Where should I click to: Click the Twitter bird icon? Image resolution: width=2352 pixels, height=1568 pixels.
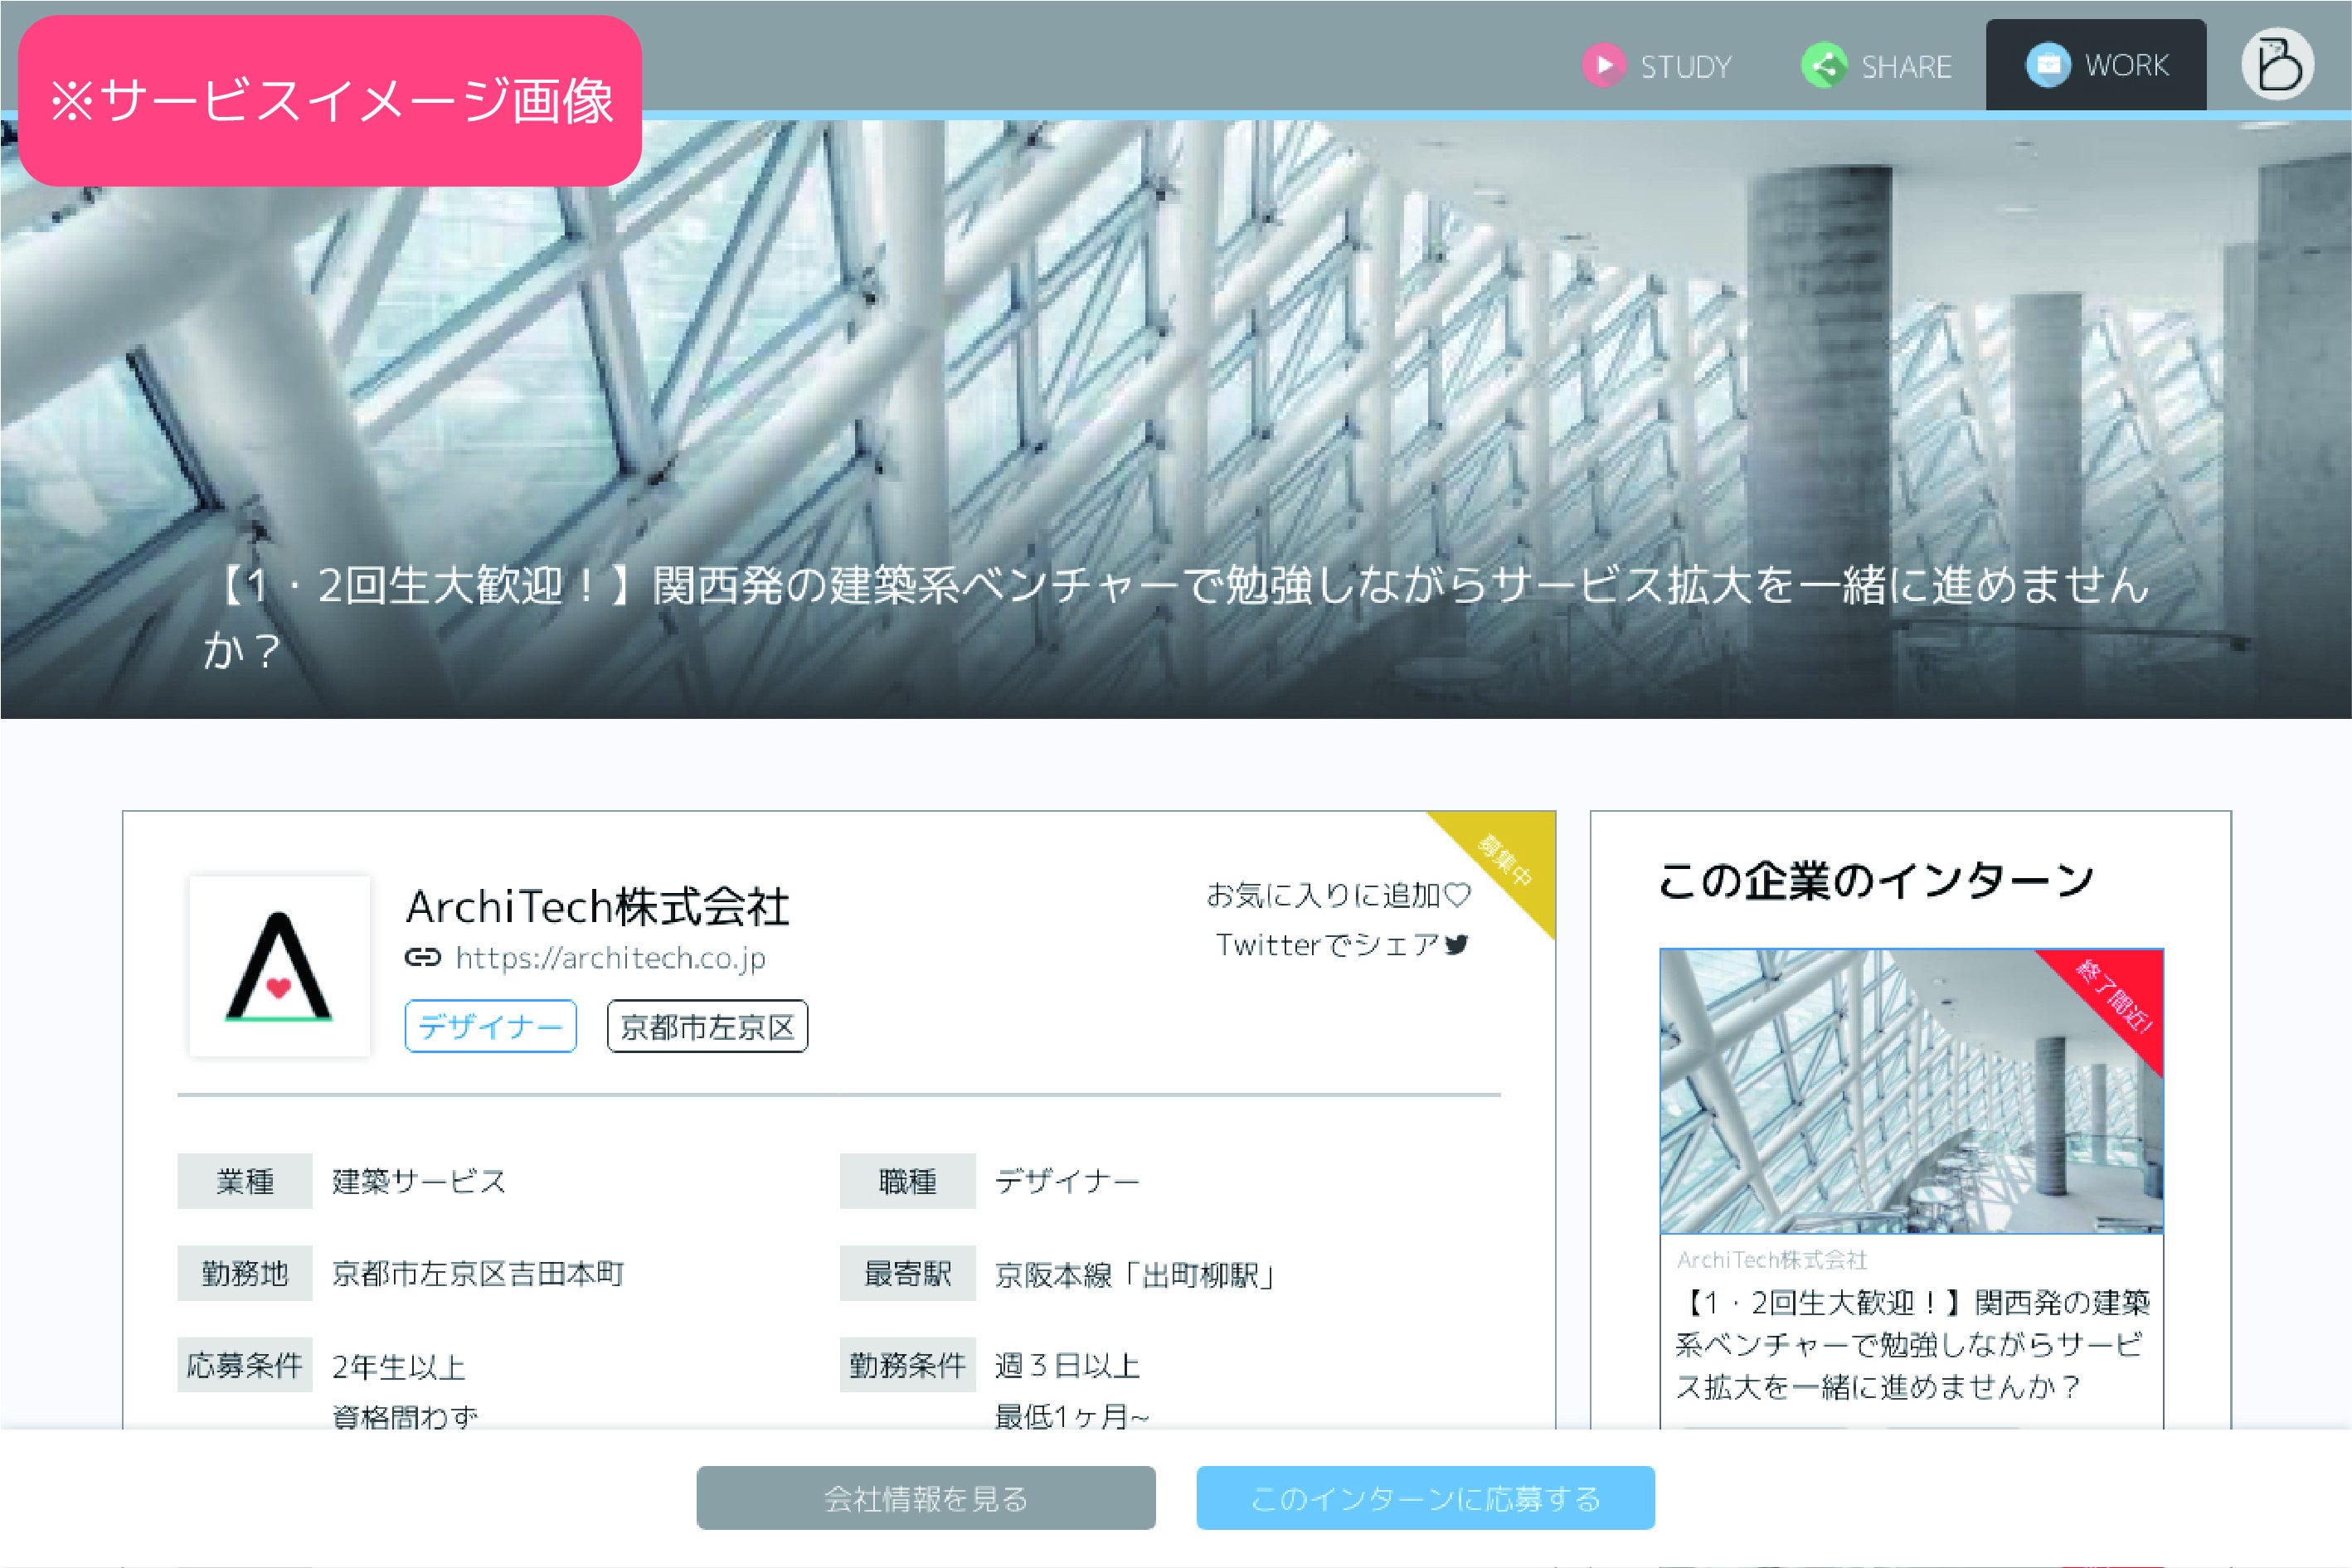[1457, 944]
